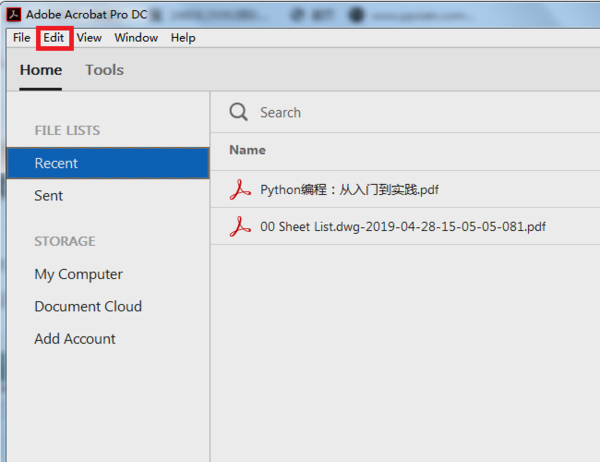The height and width of the screenshot is (462, 600).
Task: Click the Adobe Acrobat logo in title bar
Action: click(x=14, y=15)
